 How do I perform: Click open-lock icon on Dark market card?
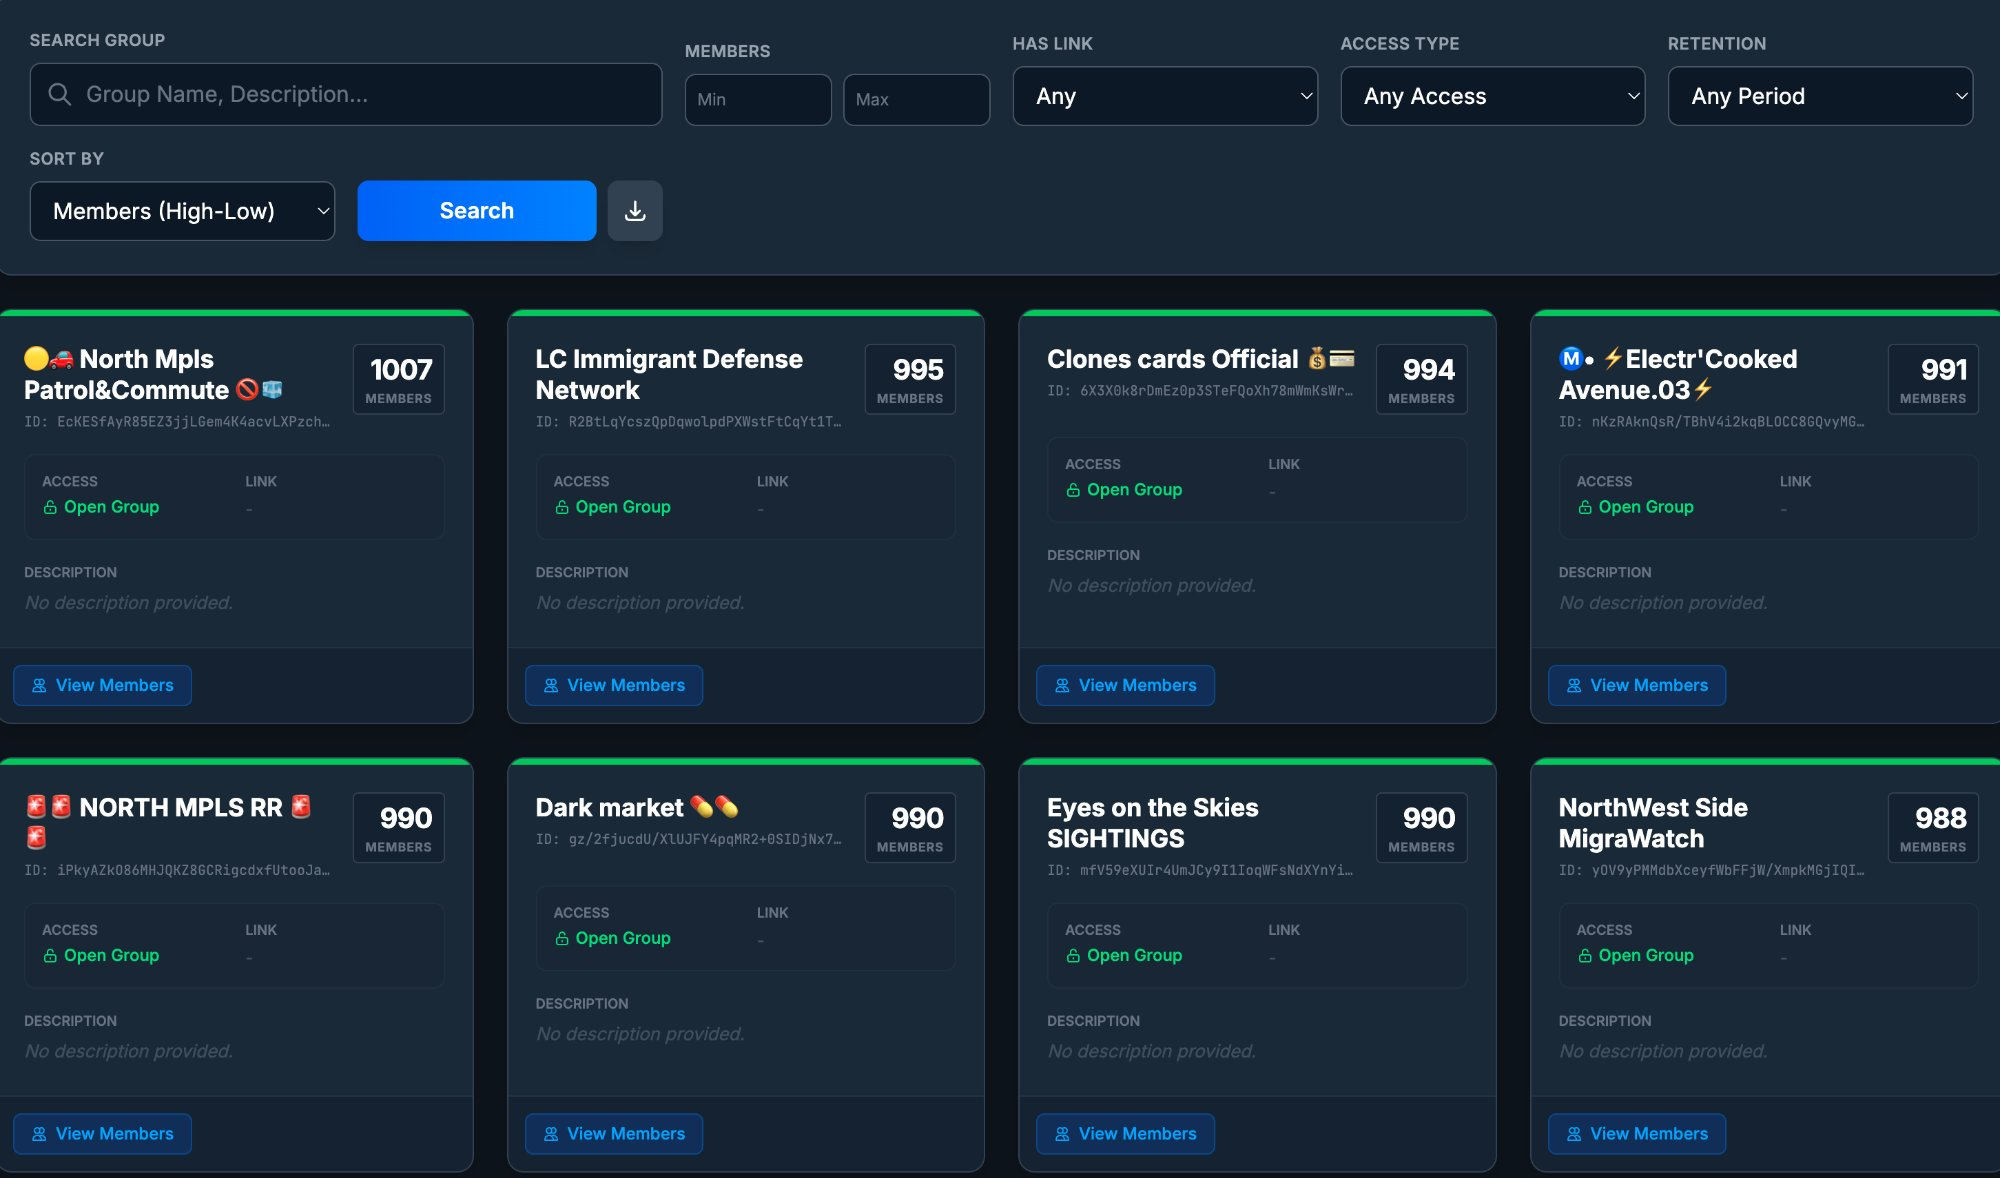point(562,939)
